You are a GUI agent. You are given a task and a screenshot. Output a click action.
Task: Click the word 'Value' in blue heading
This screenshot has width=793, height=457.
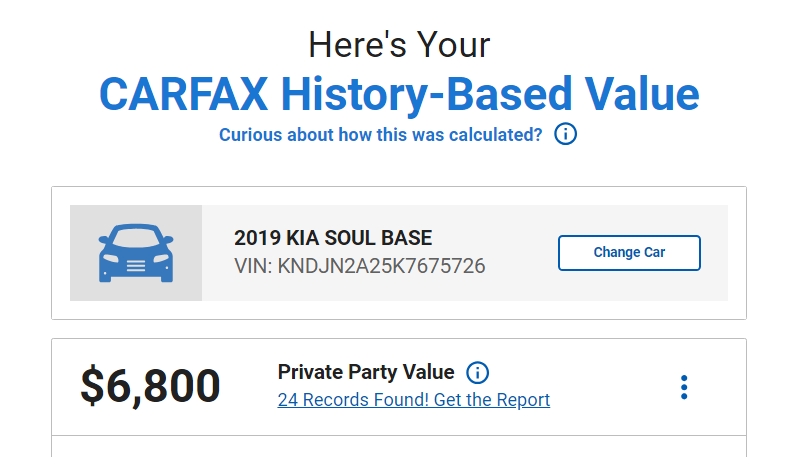642,94
